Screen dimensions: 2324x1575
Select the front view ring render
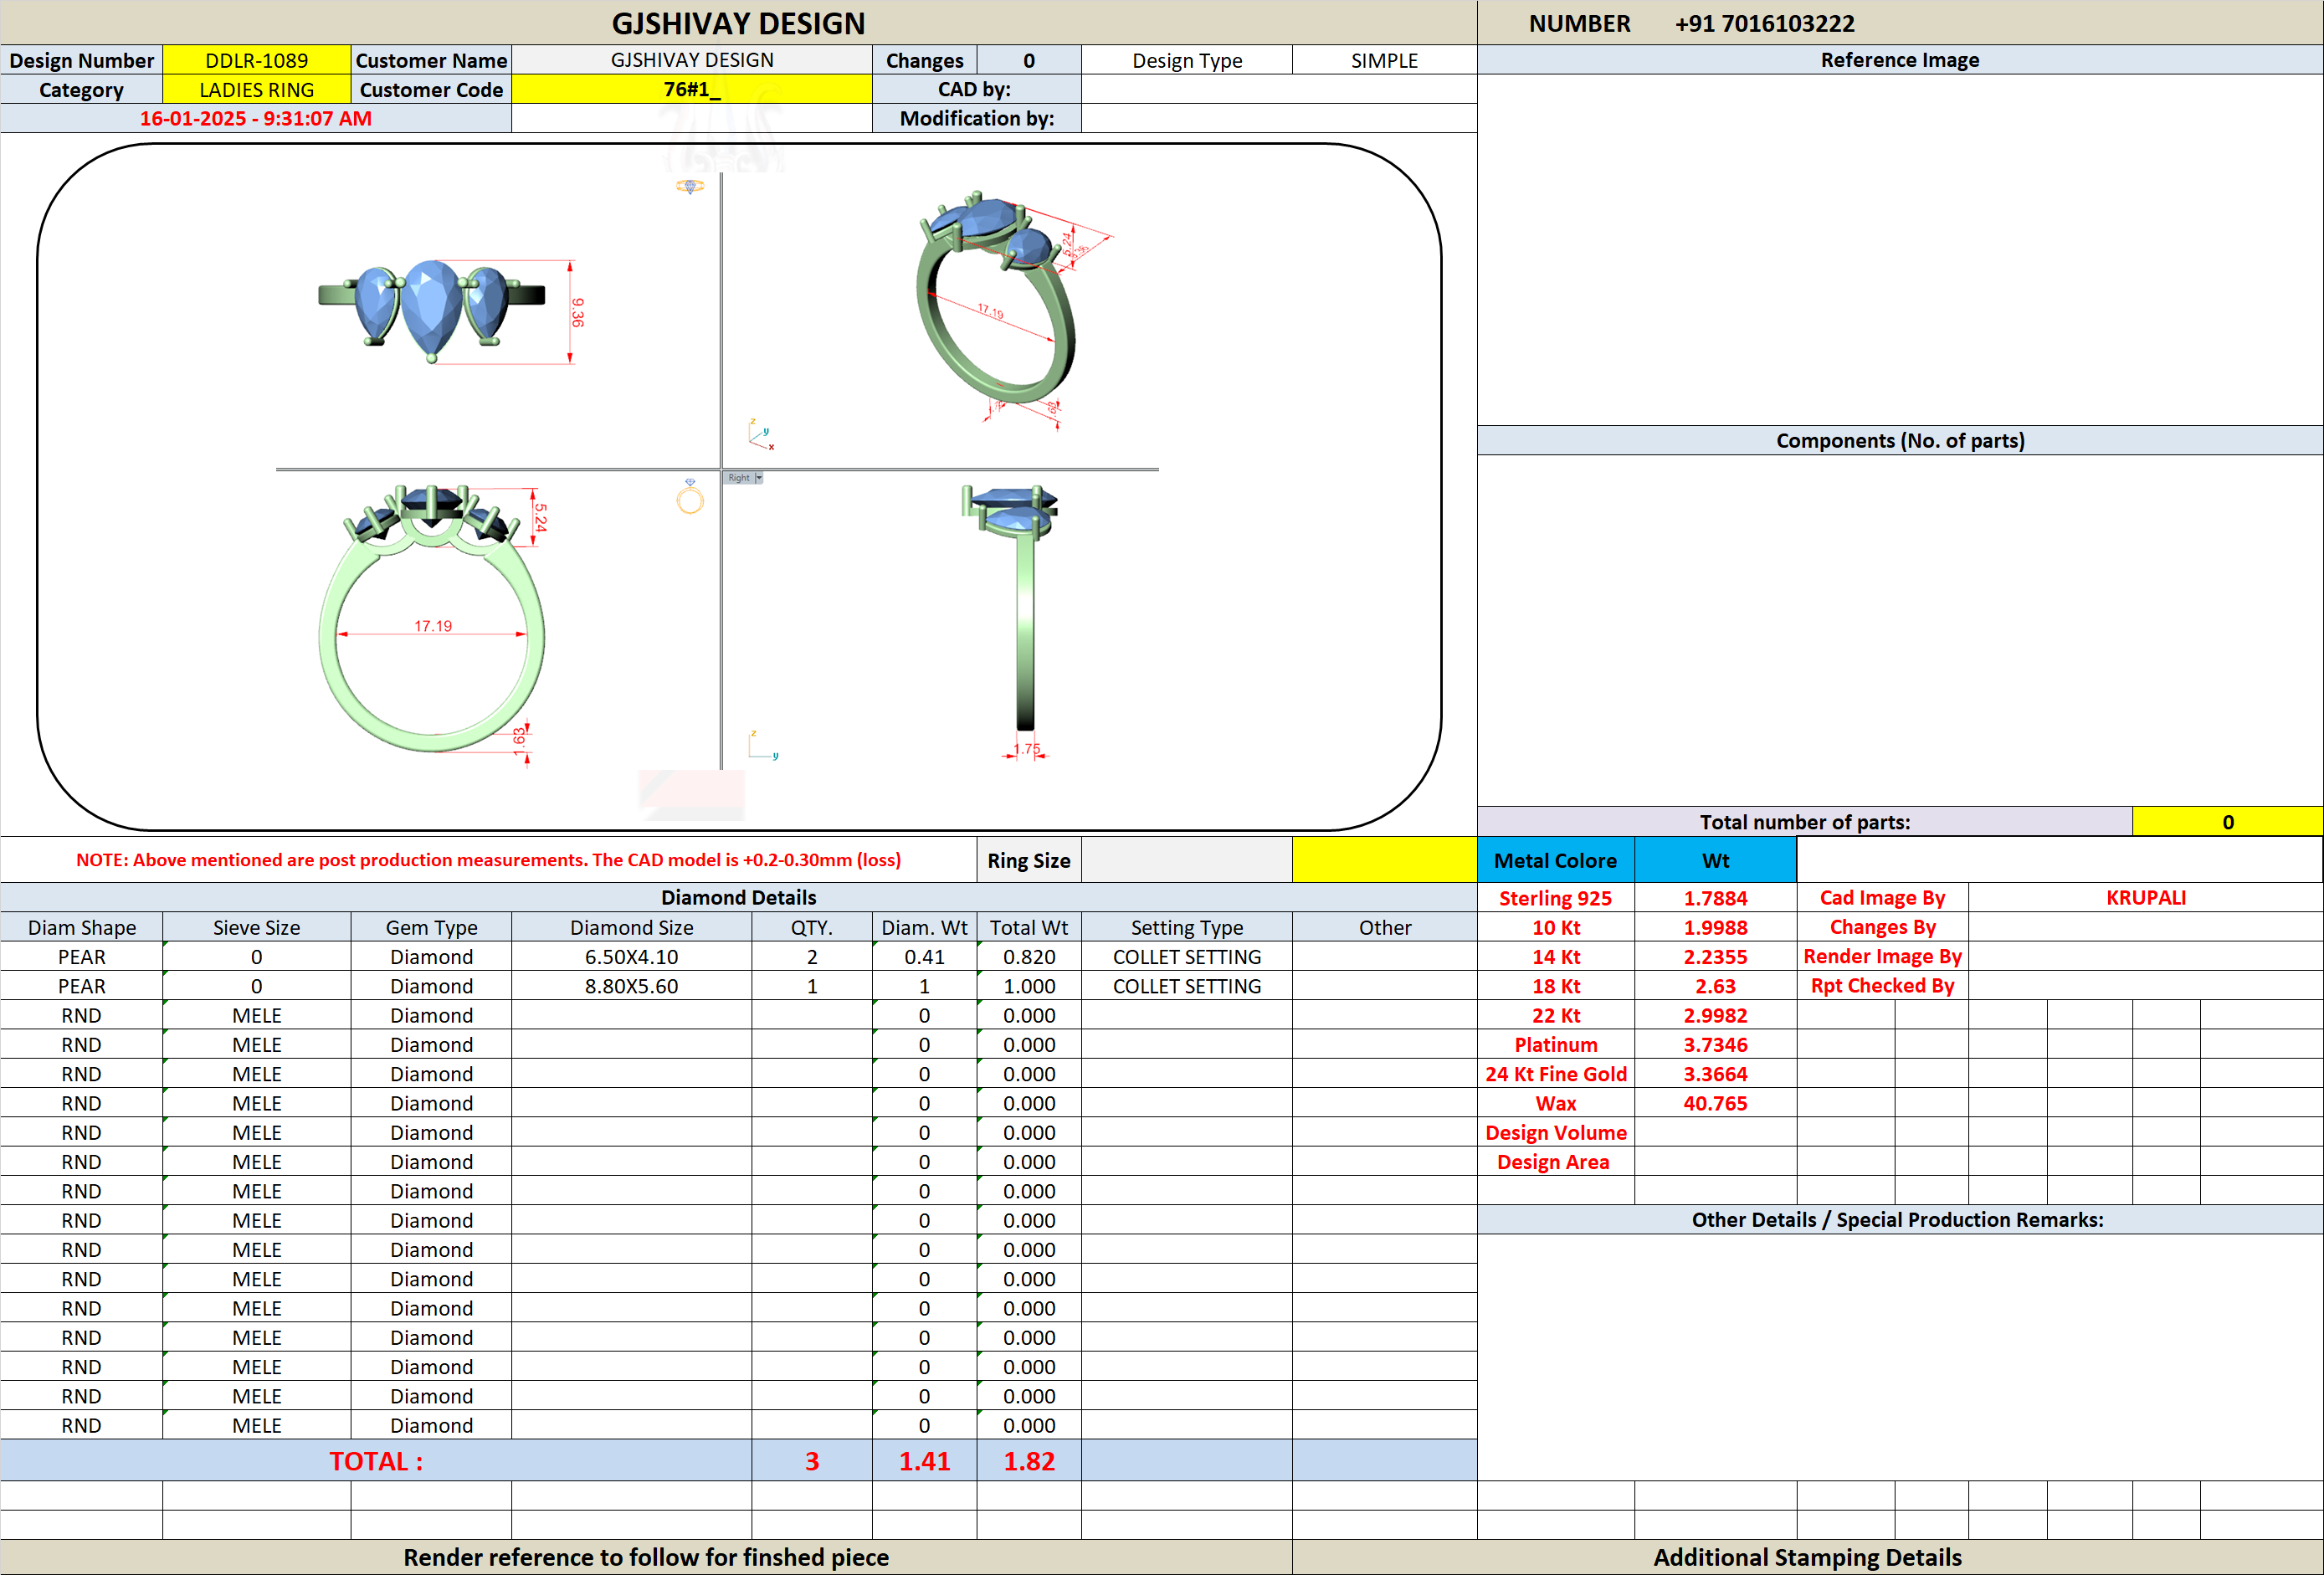click(x=432, y=618)
